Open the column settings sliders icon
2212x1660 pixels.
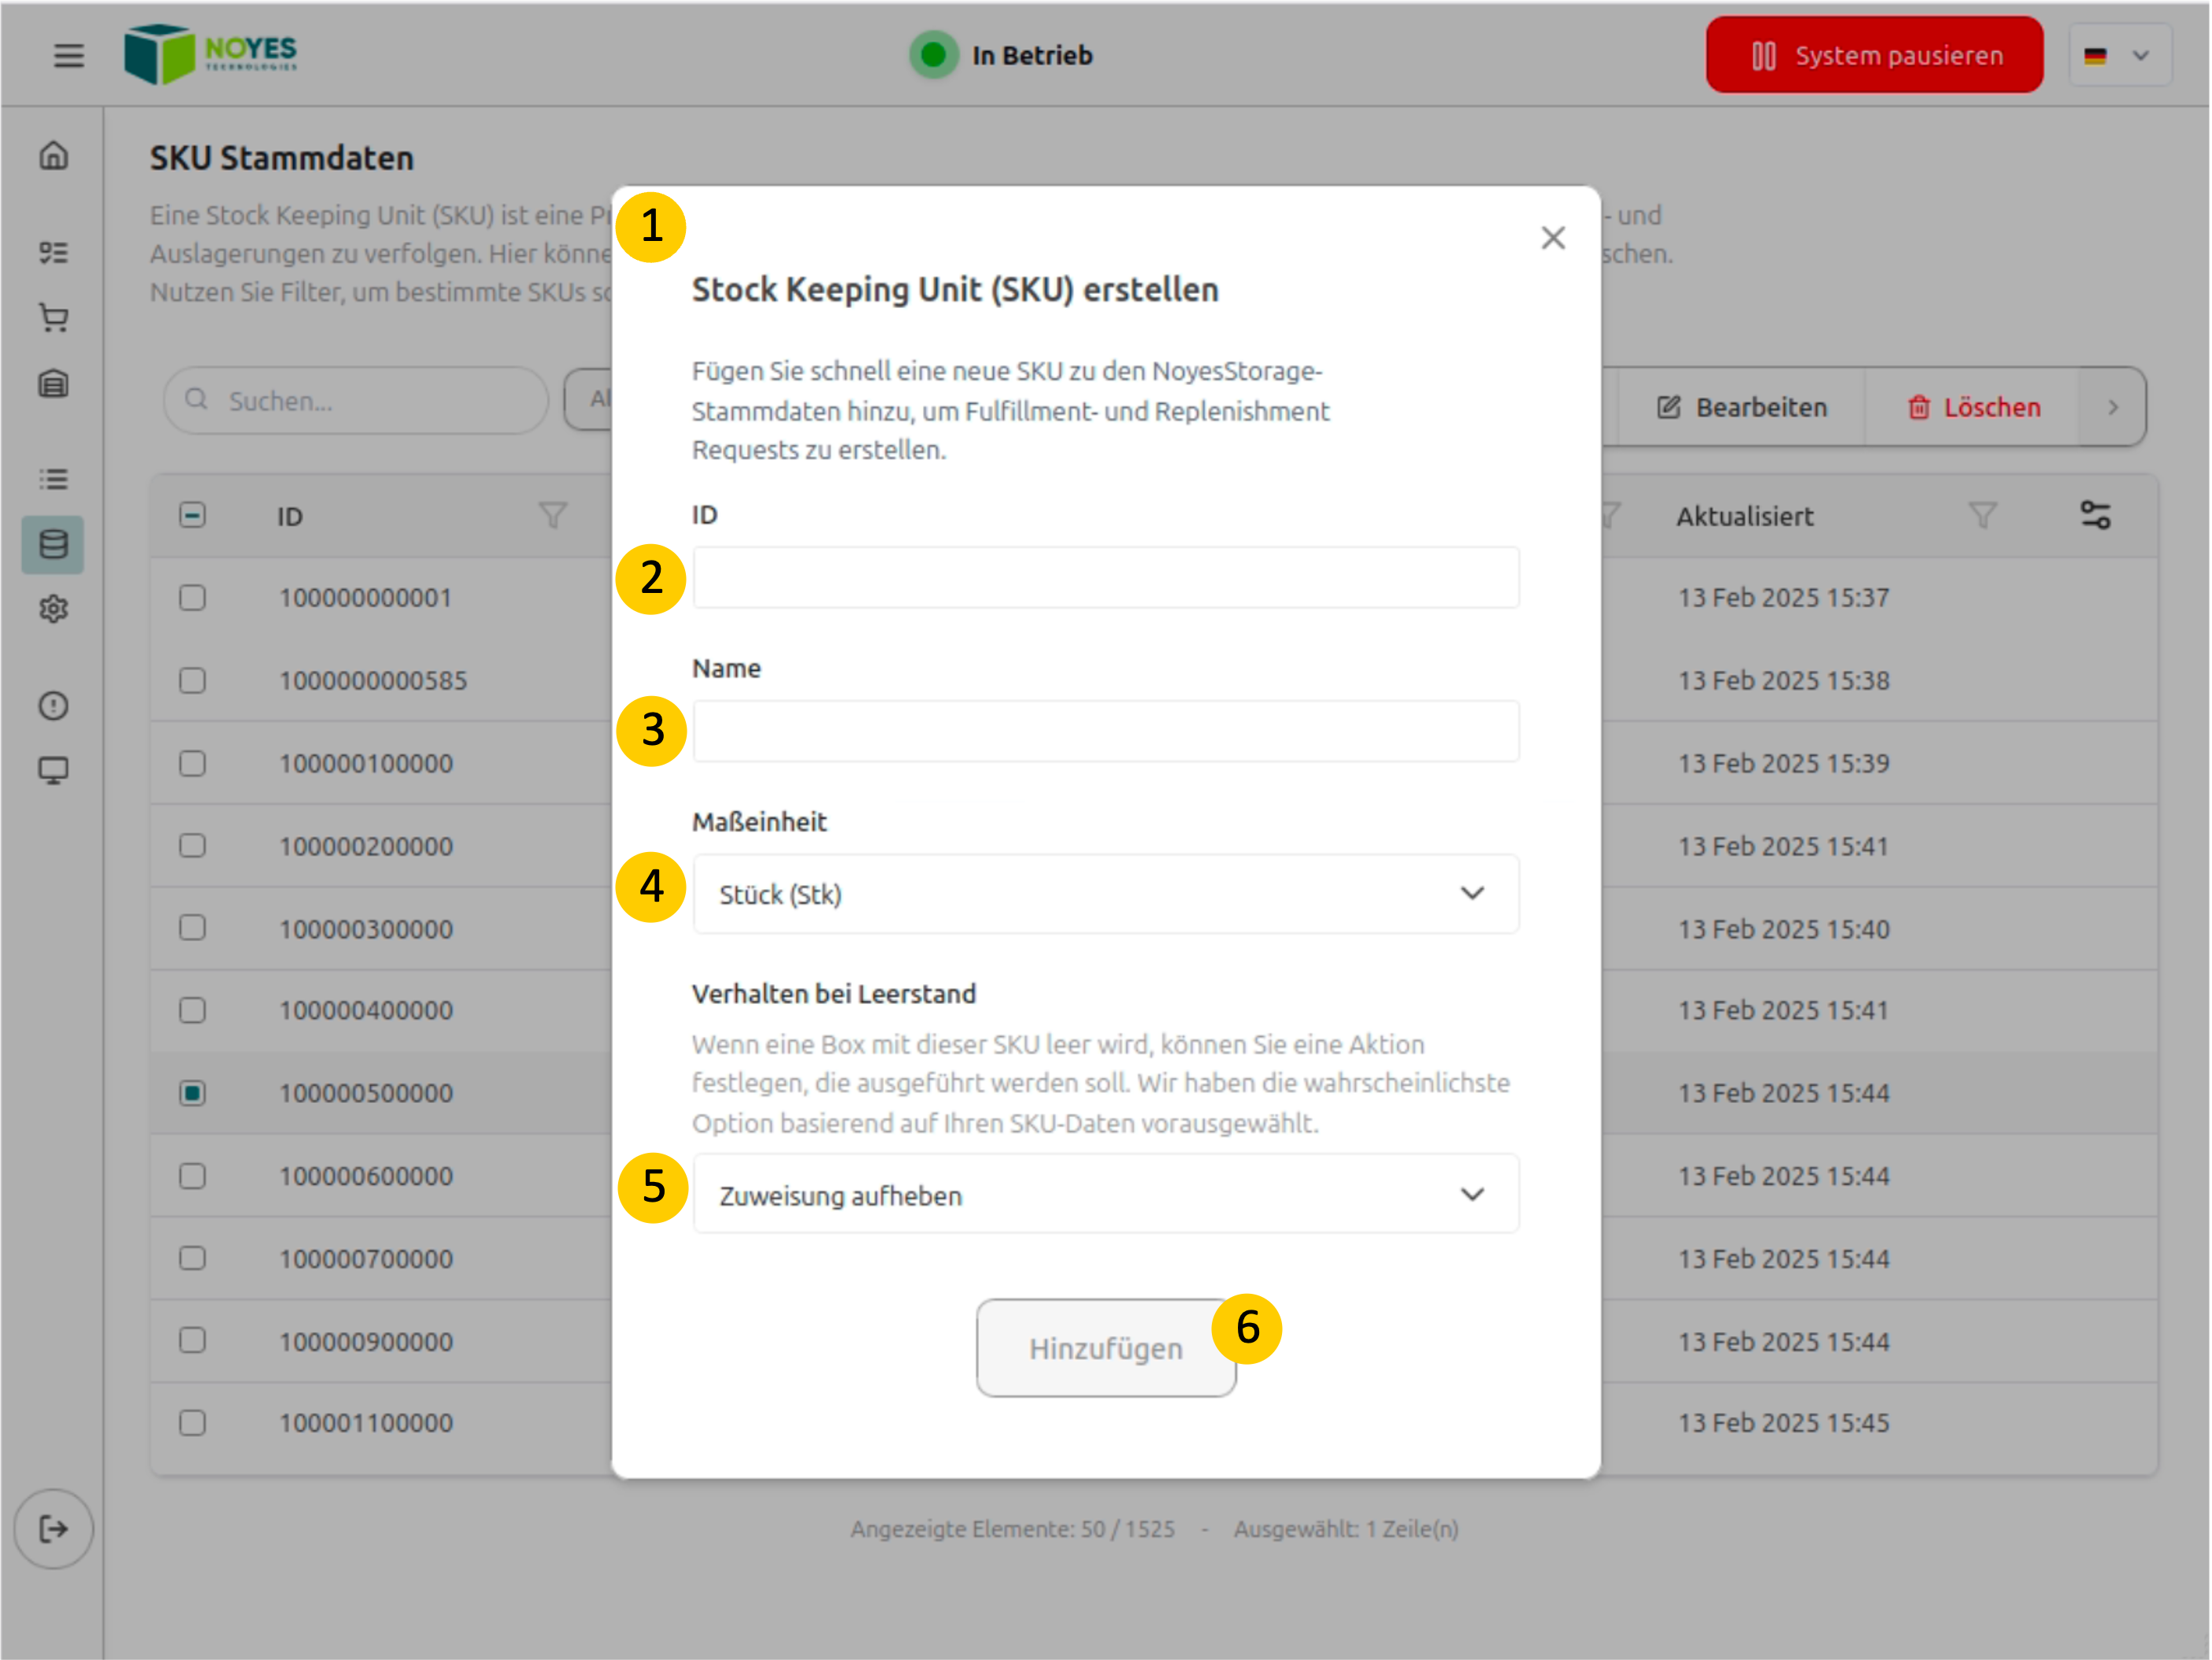click(x=2095, y=515)
